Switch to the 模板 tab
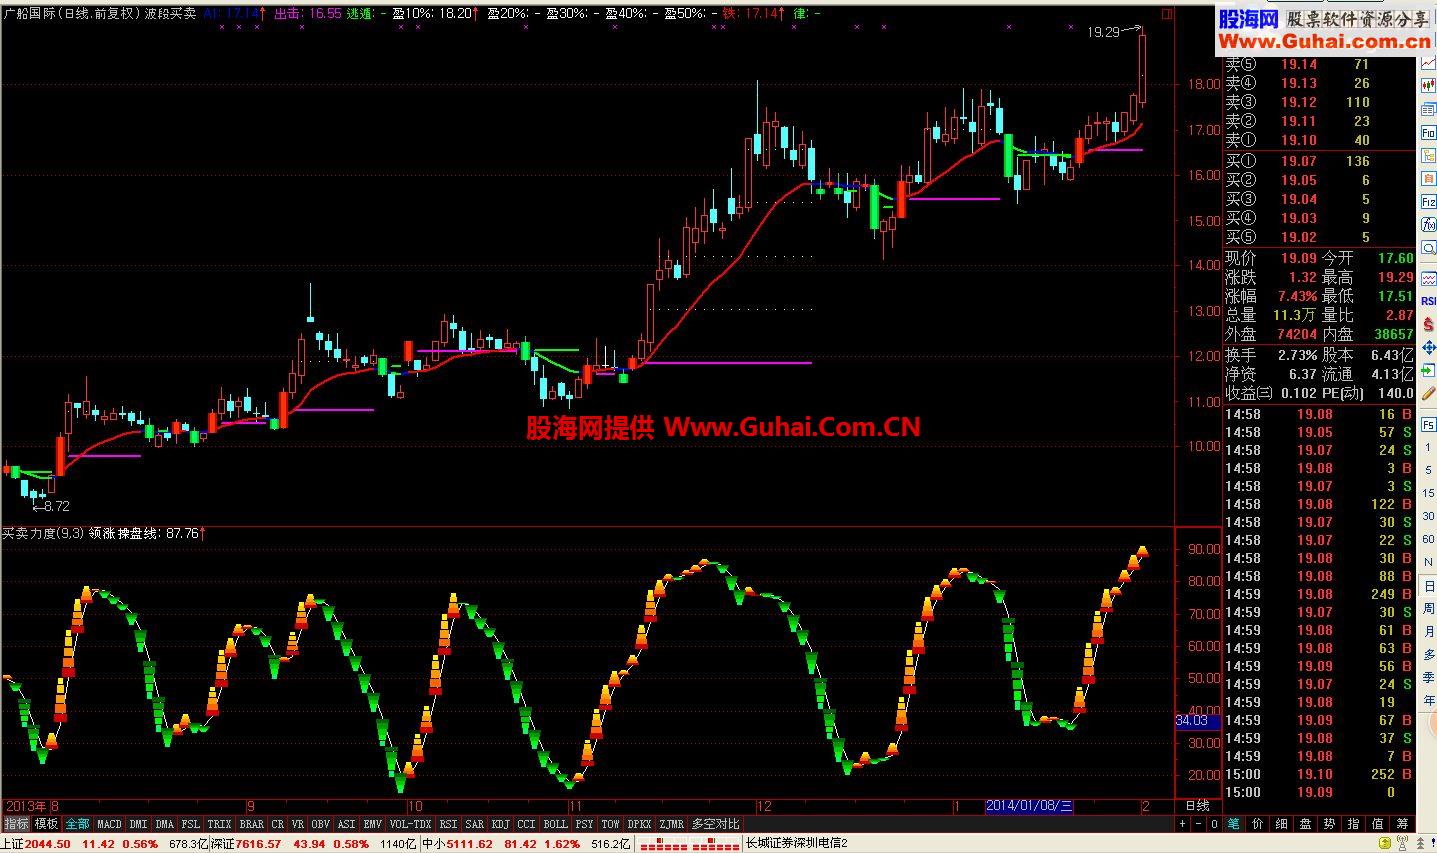The height and width of the screenshot is (853, 1437). point(47,824)
